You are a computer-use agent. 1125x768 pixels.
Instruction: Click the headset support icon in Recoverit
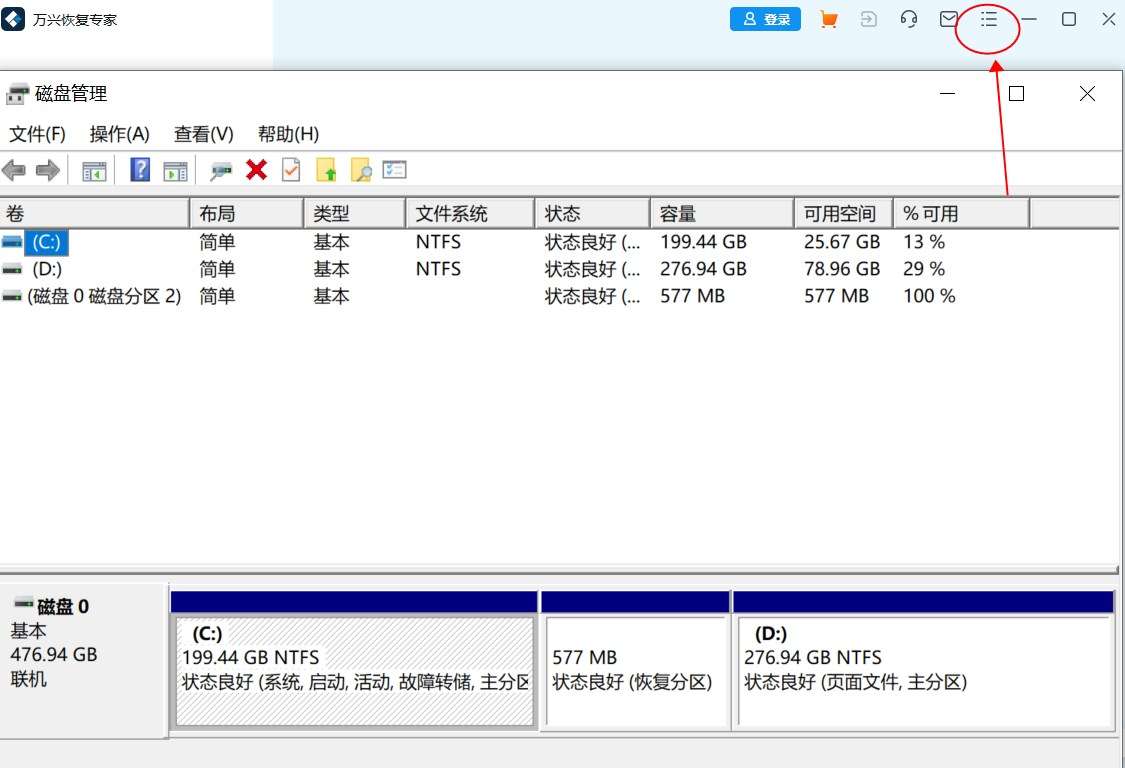(x=908, y=19)
